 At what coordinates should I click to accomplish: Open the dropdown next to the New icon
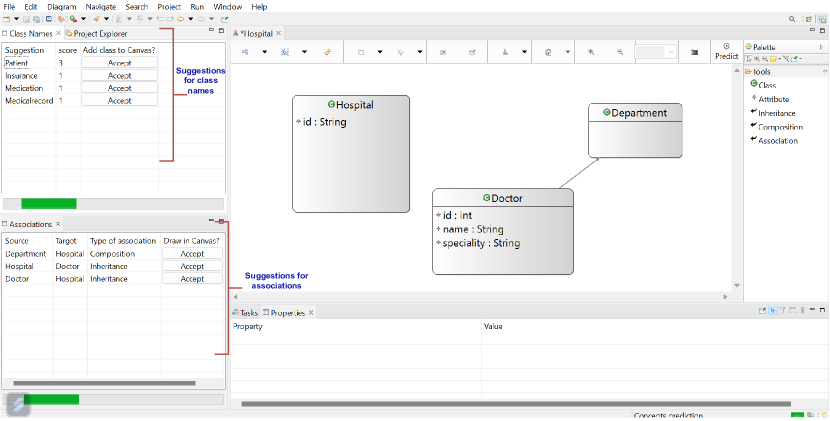point(16,19)
